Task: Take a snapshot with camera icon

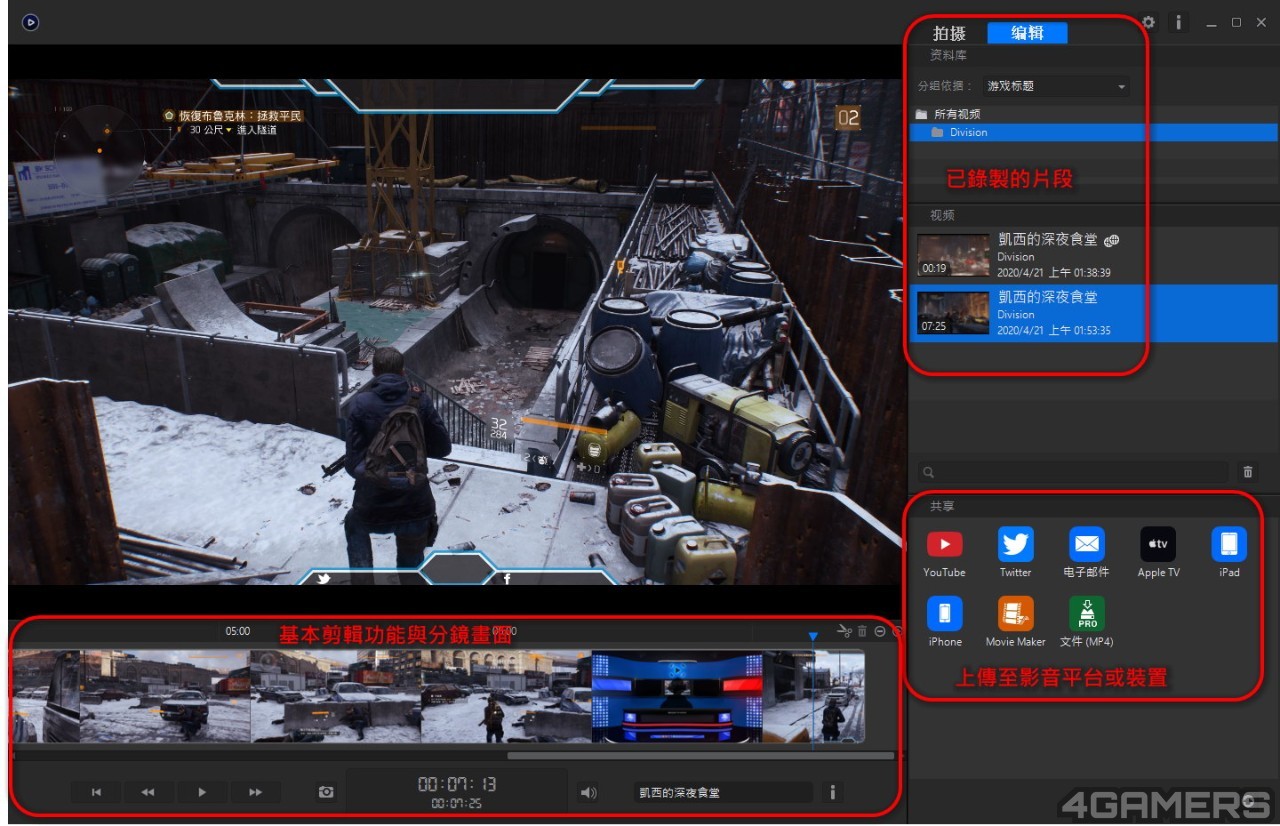Action: coord(326,792)
